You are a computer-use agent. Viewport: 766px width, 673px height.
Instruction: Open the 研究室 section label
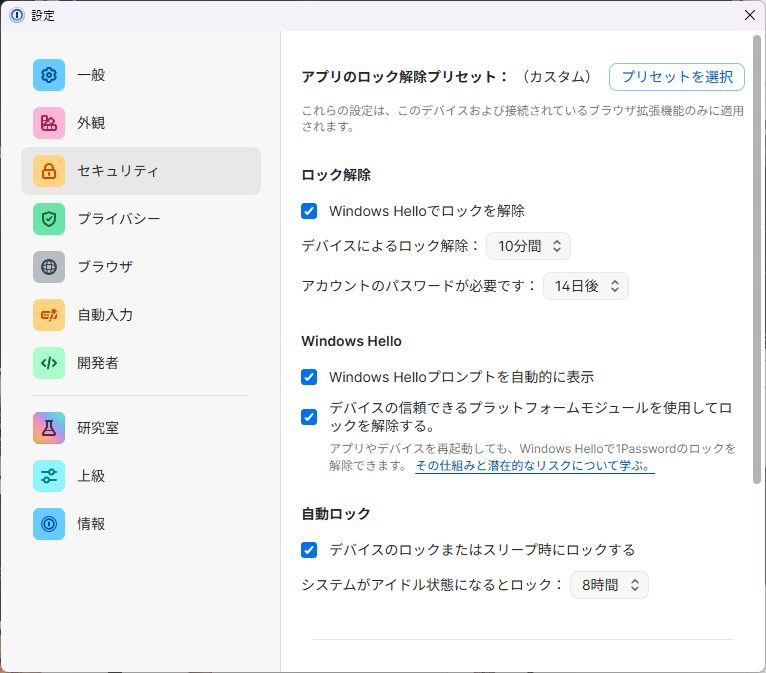98,428
